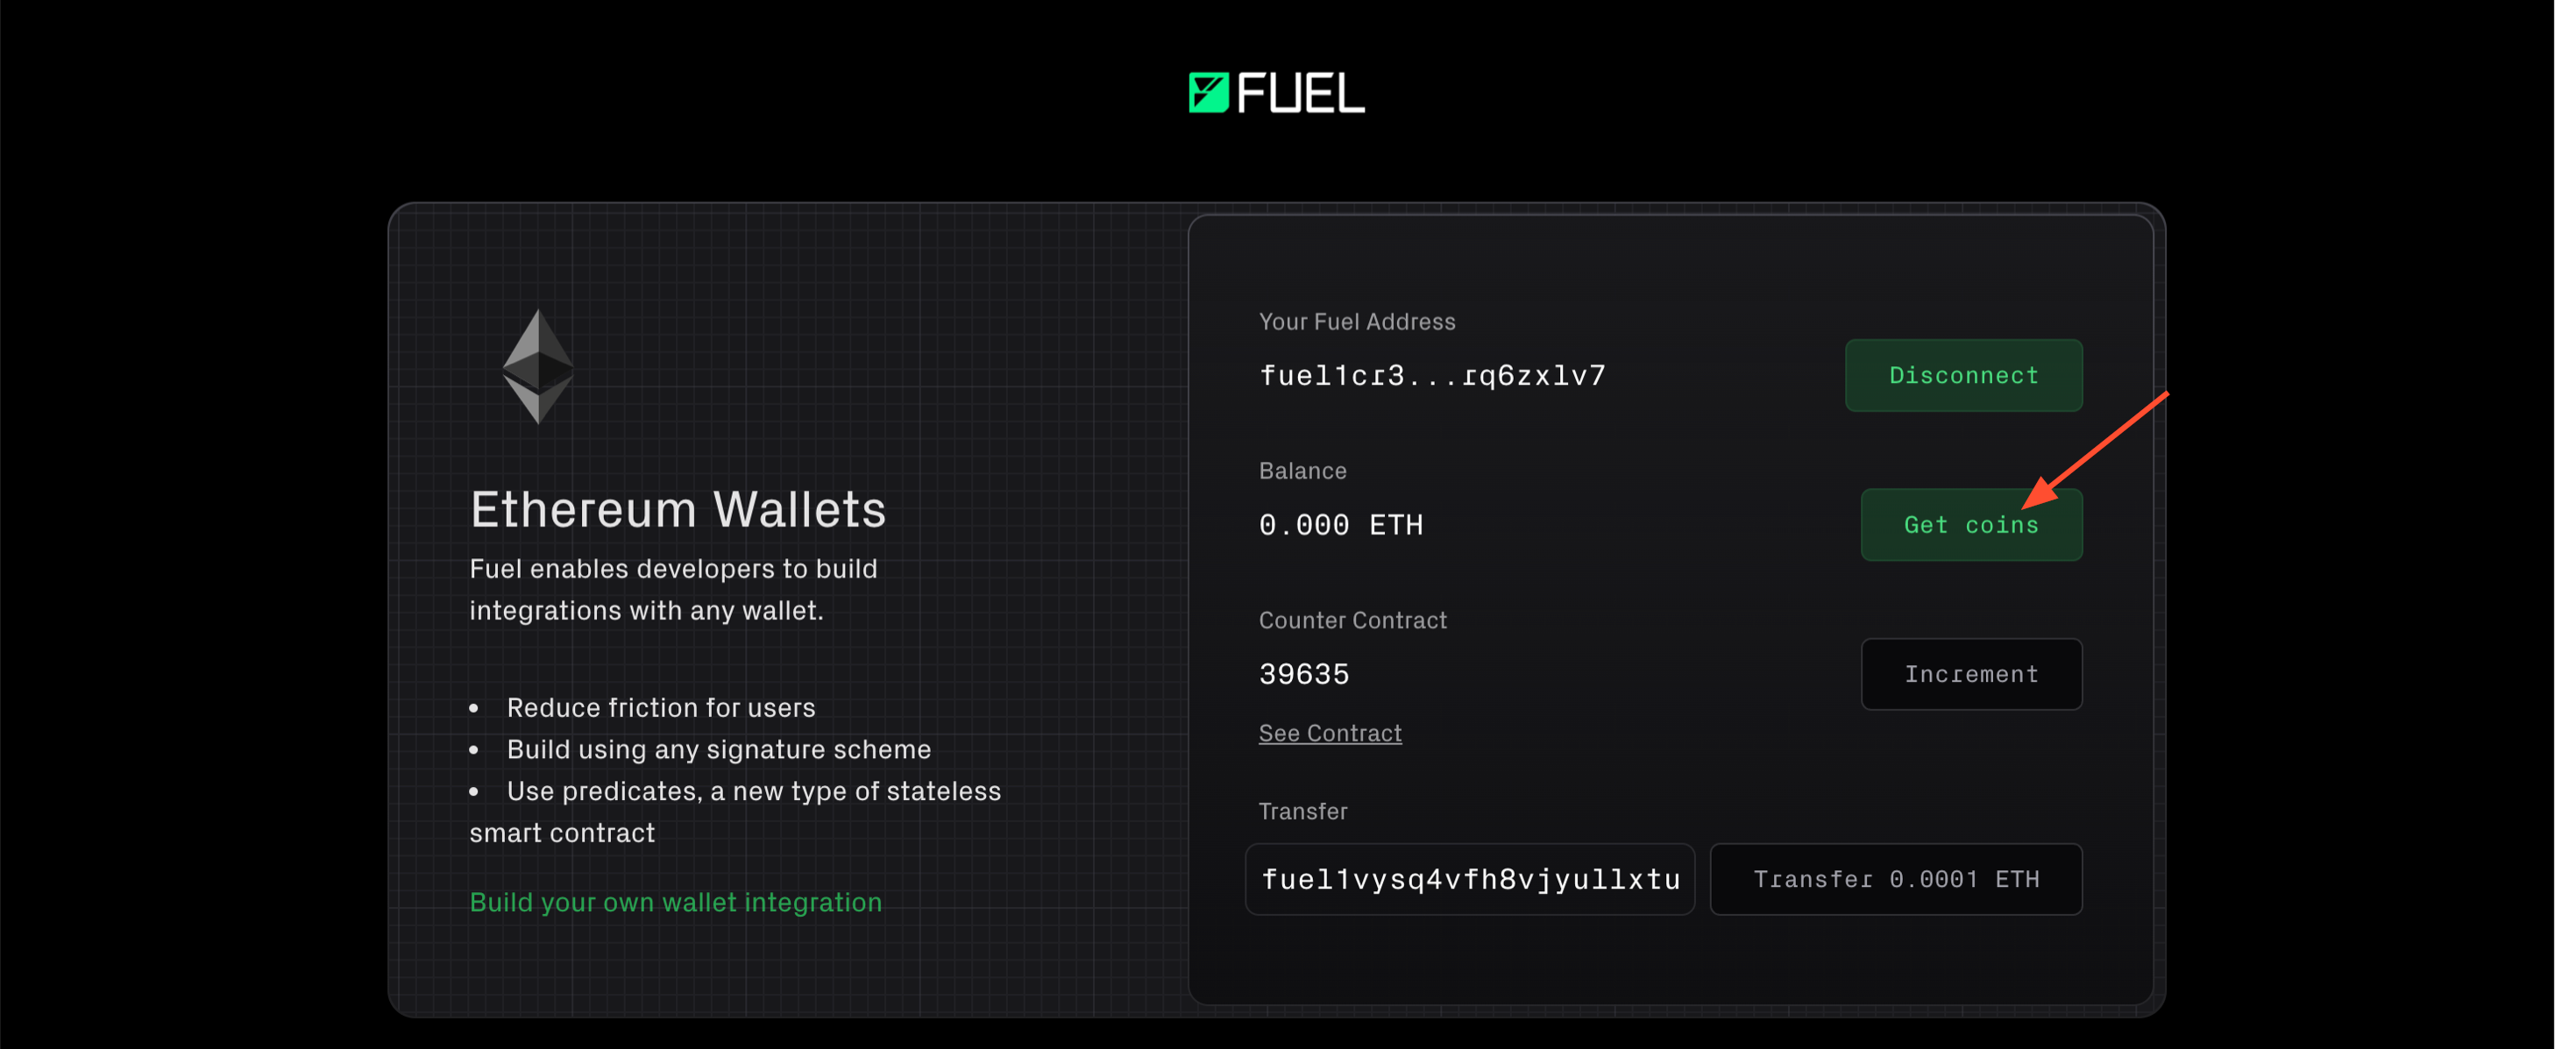Viewport: 2576px width, 1049px height.
Task: Click the Counter Contract label
Action: (1352, 620)
